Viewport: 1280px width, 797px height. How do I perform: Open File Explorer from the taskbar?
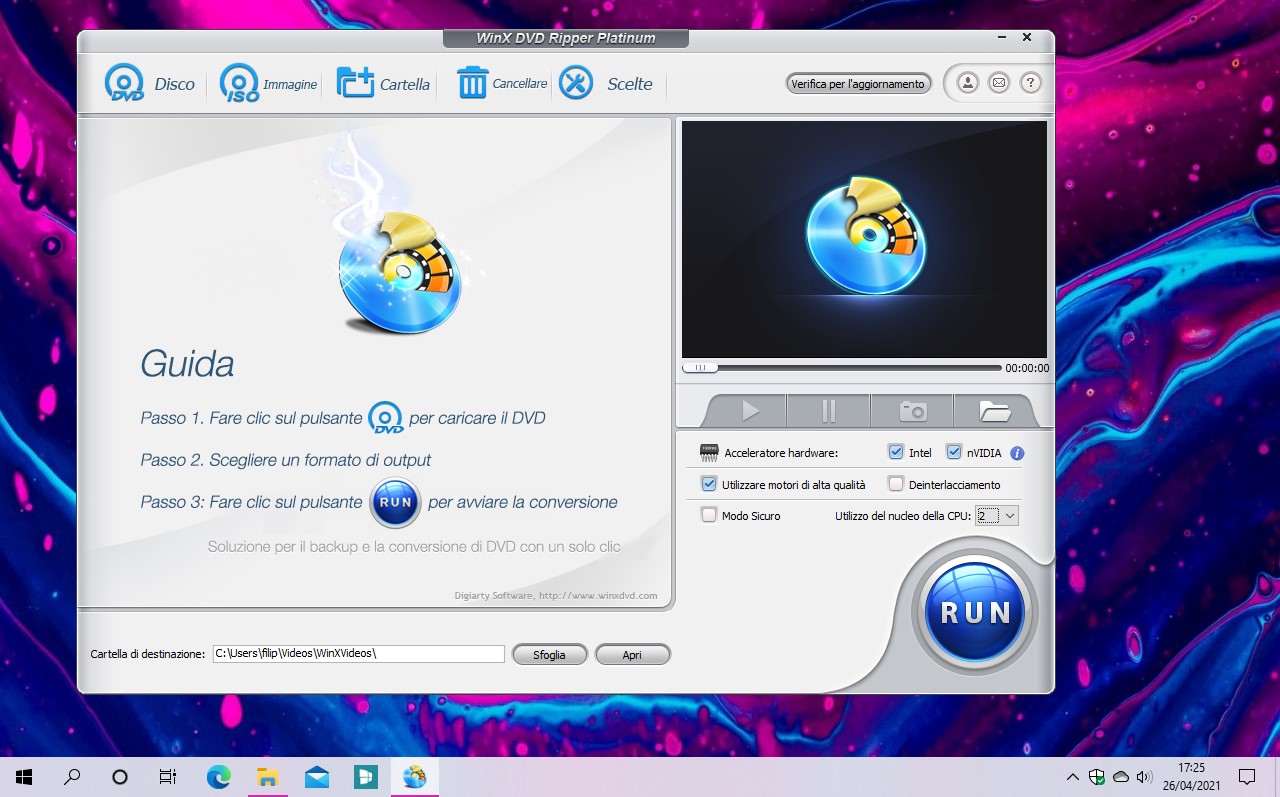tap(267, 776)
